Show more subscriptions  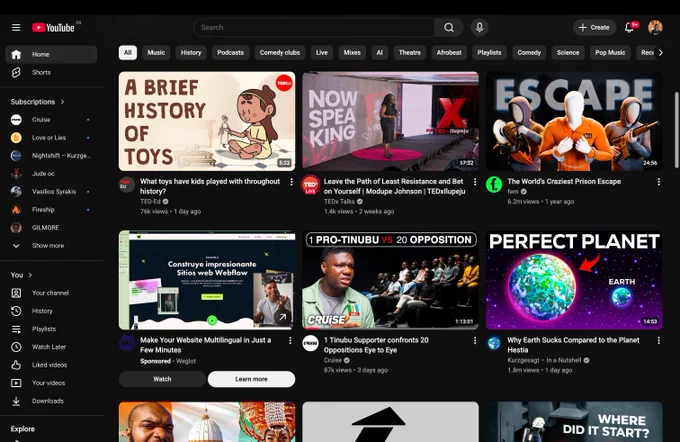[x=51, y=246]
